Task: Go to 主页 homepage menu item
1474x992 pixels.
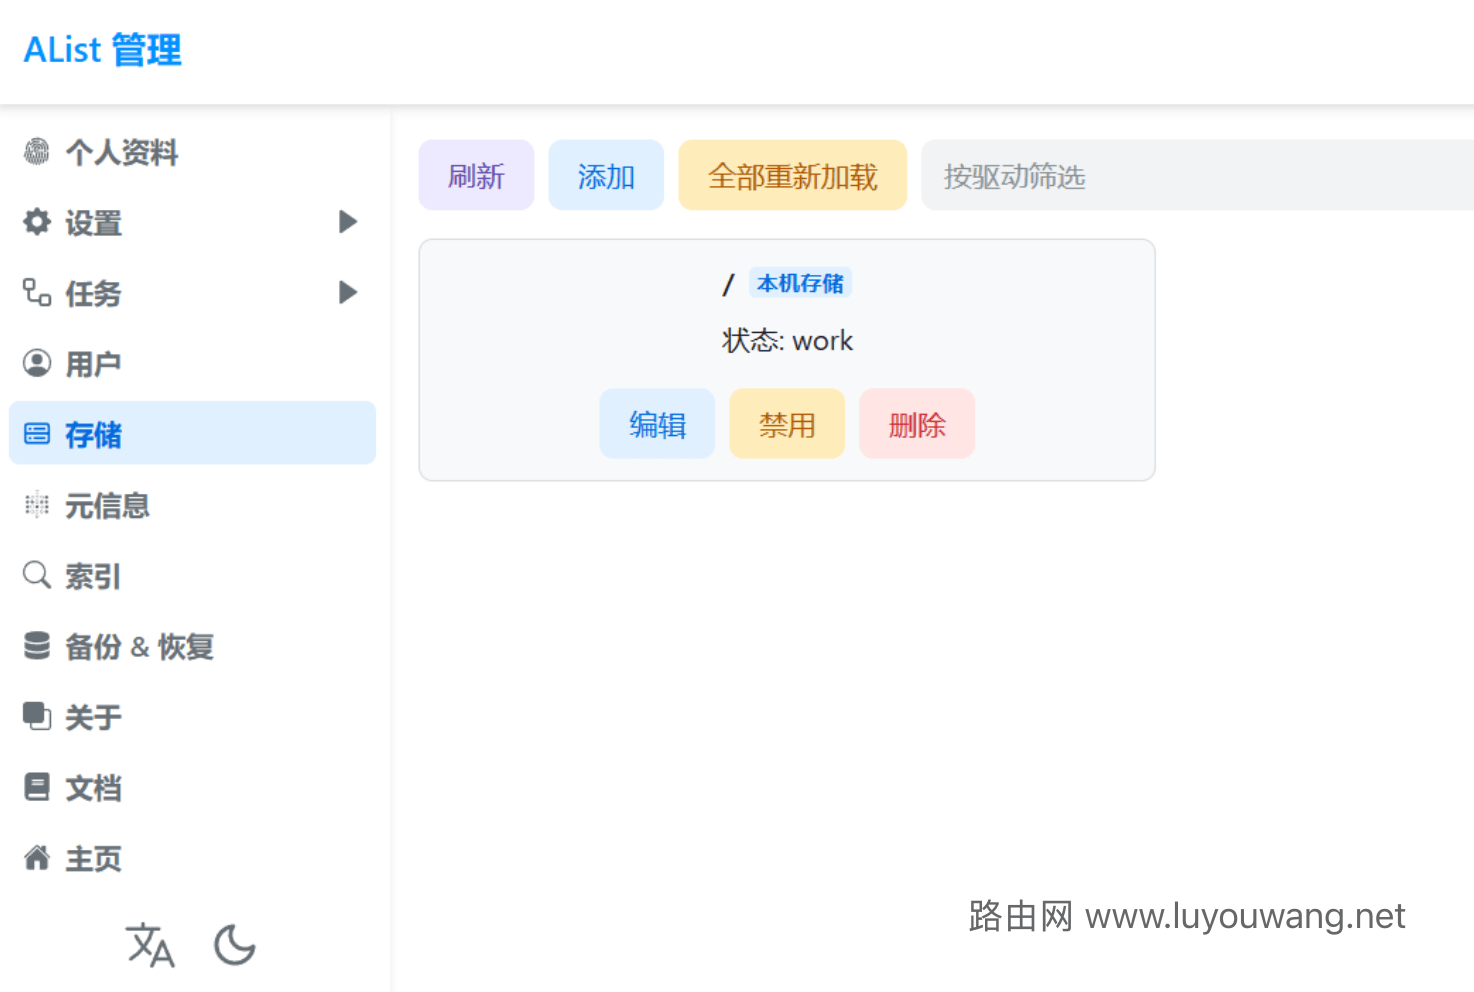Action: click(93, 858)
